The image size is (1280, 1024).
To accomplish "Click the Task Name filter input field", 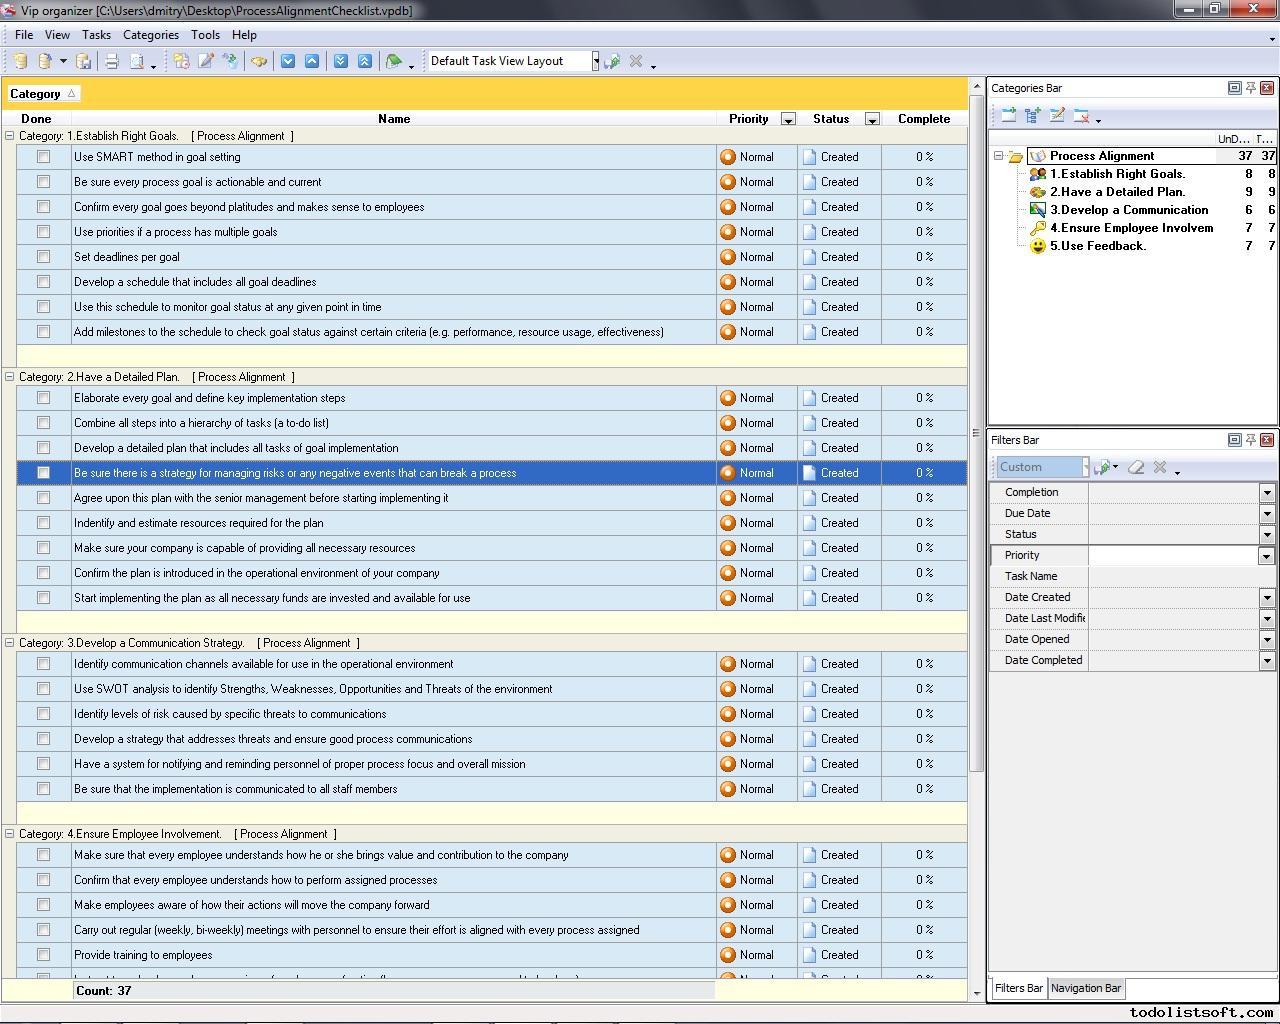I will 1180,576.
